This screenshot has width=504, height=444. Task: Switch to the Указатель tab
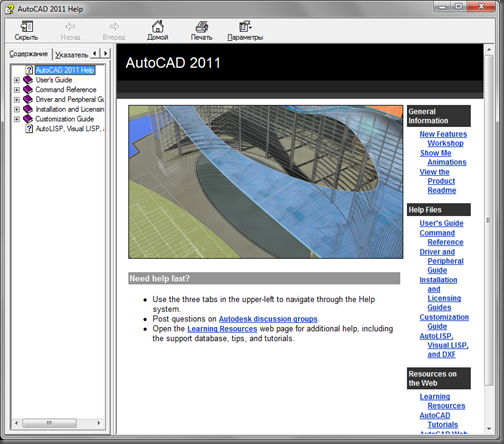coord(71,55)
